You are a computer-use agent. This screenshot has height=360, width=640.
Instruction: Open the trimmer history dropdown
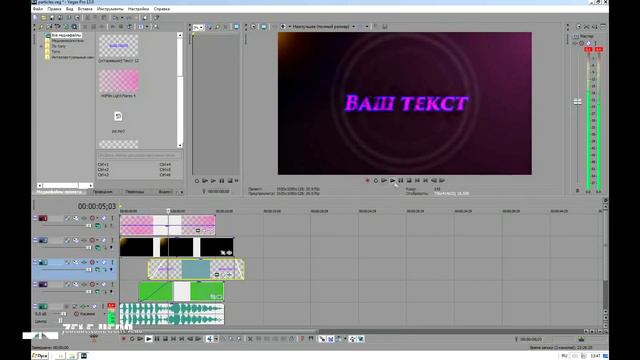[x=198, y=27]
